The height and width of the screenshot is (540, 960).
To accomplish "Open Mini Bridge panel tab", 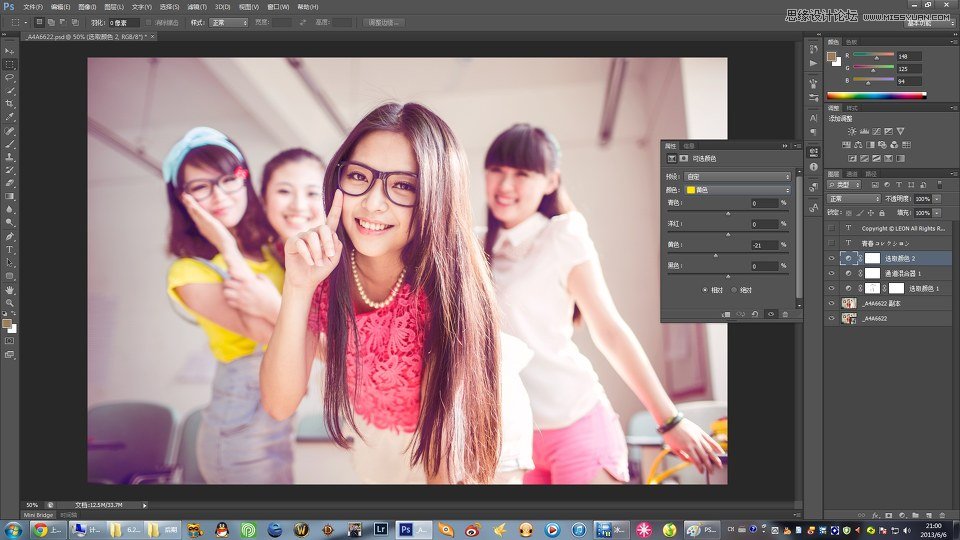I will [x=38, y=515].
